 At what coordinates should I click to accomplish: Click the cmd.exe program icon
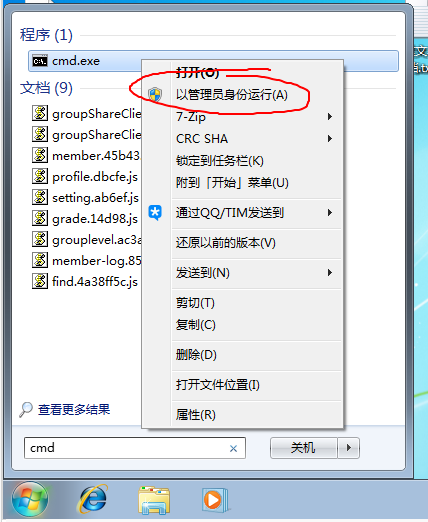click(40, 61)
